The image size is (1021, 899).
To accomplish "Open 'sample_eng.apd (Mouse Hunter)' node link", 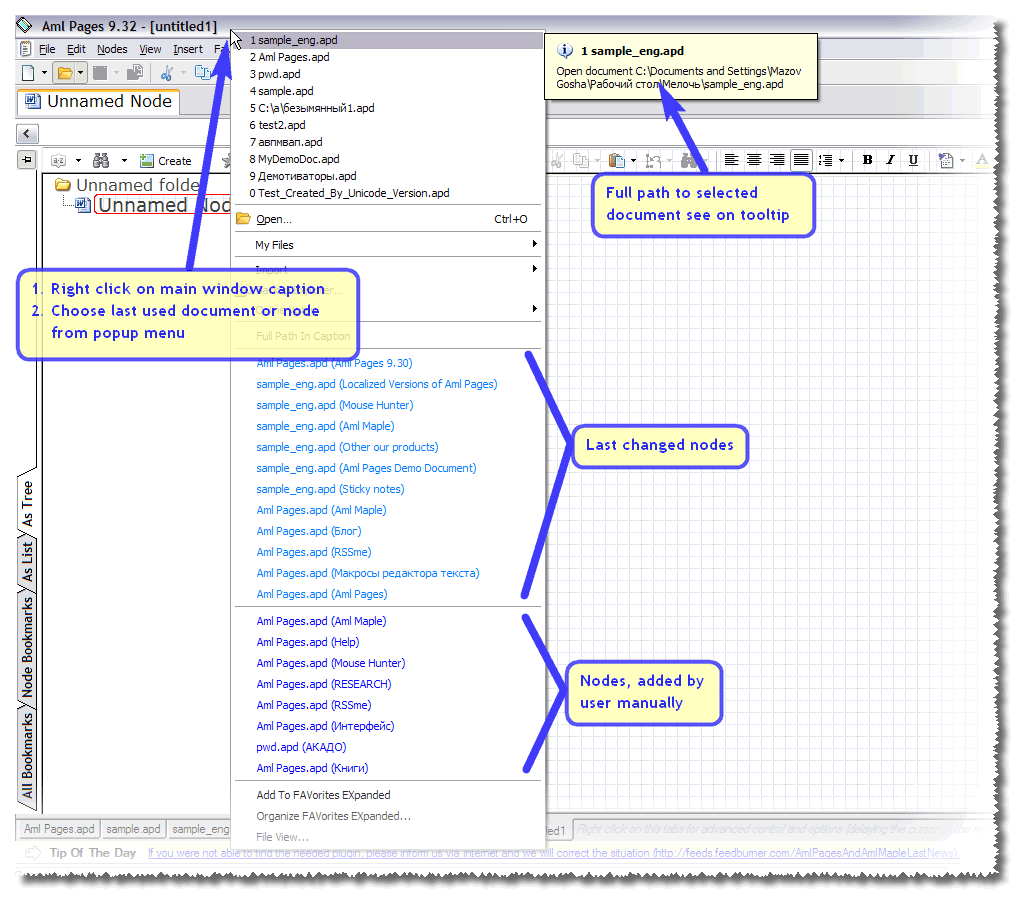I will pyautogui.click(x=335, y=405).
